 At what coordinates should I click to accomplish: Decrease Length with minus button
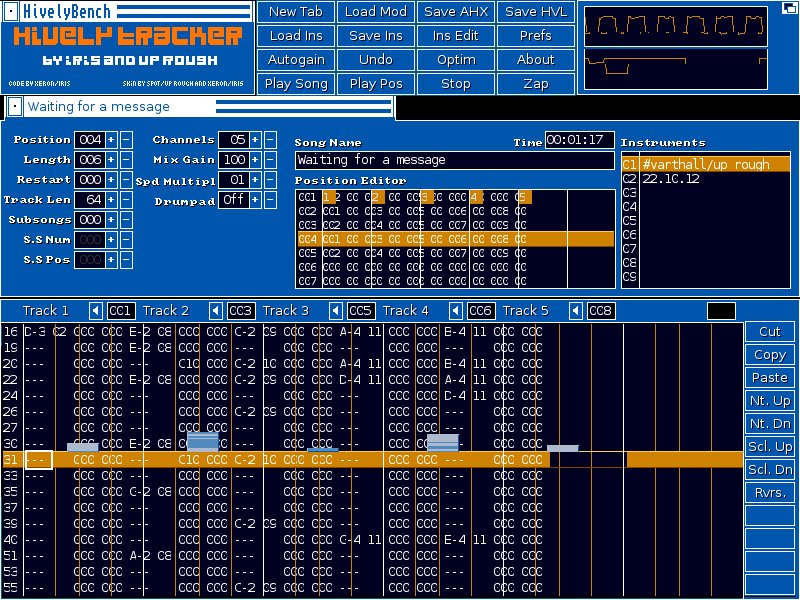tap(127, 160)
